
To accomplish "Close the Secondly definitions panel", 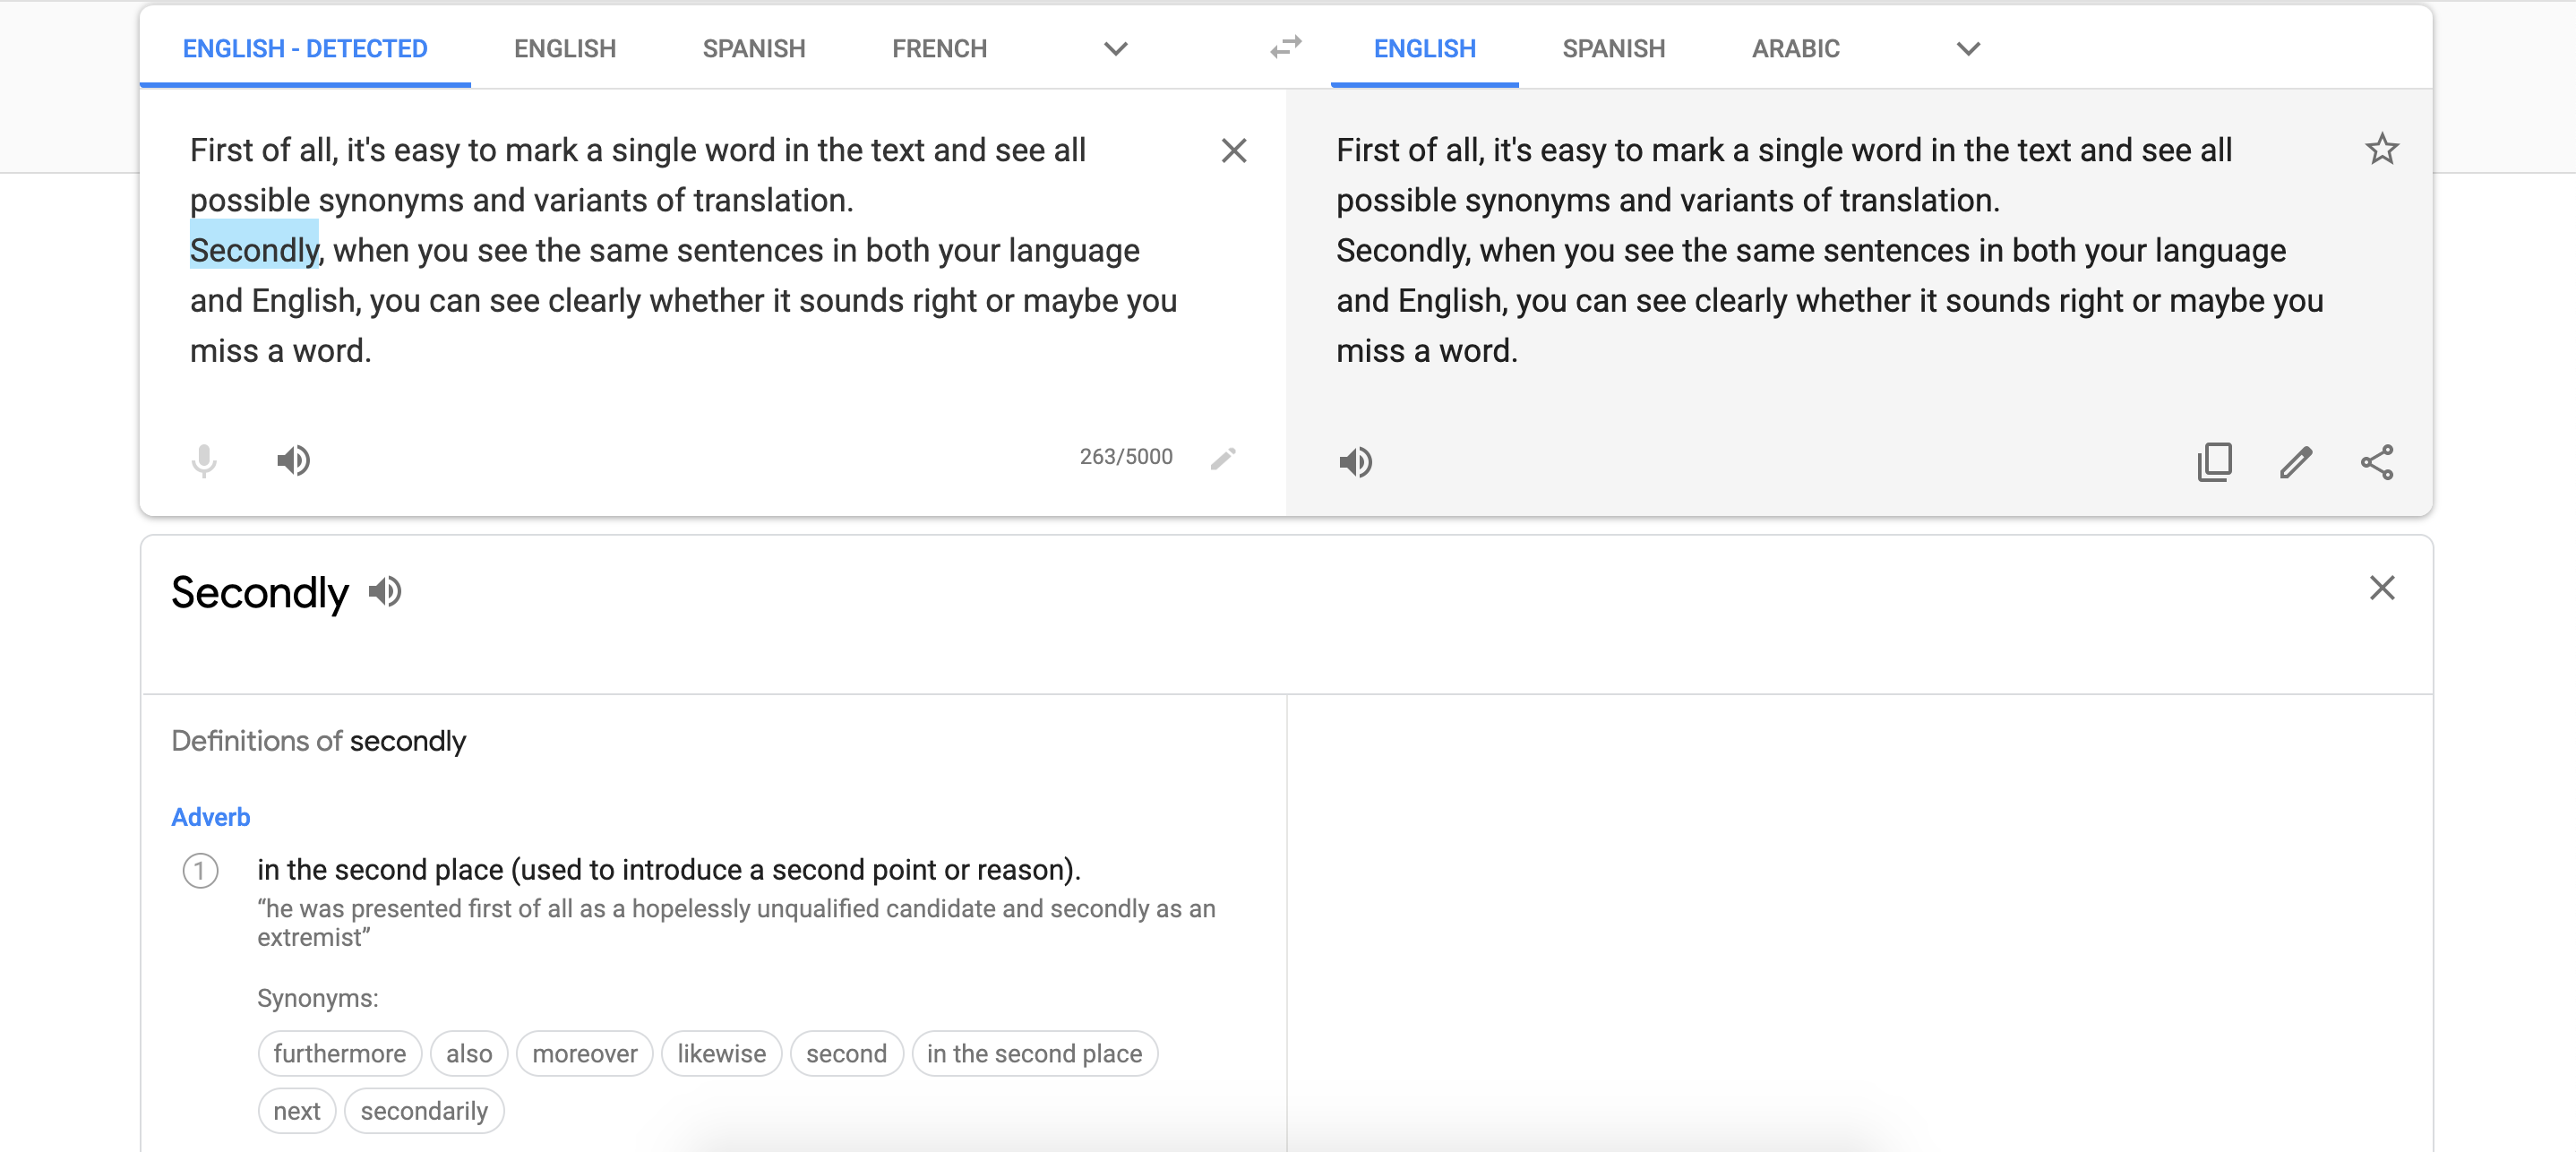I will [x=2382, y=588].
